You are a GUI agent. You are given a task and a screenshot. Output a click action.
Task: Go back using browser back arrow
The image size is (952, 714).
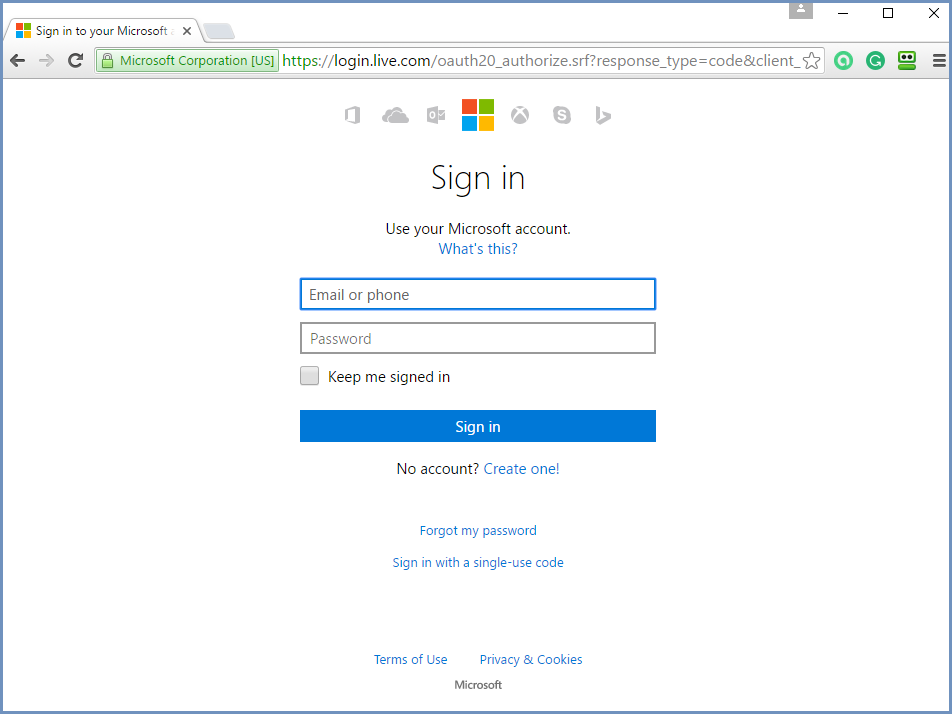point(17,61)
